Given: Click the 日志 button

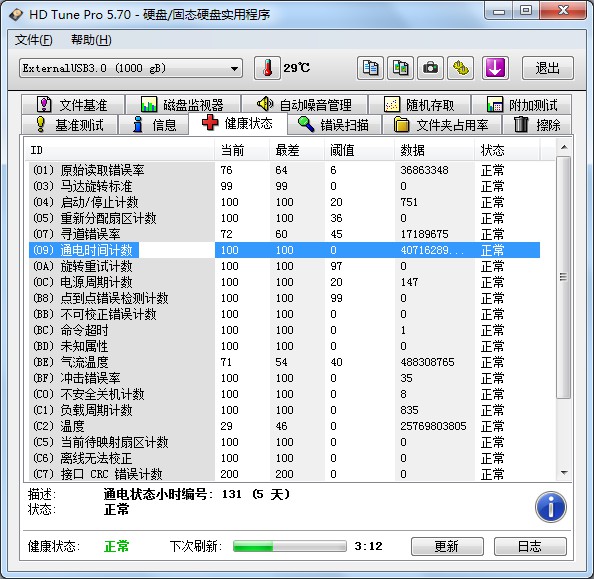Looking at the screenshot, I should (530, 546).
